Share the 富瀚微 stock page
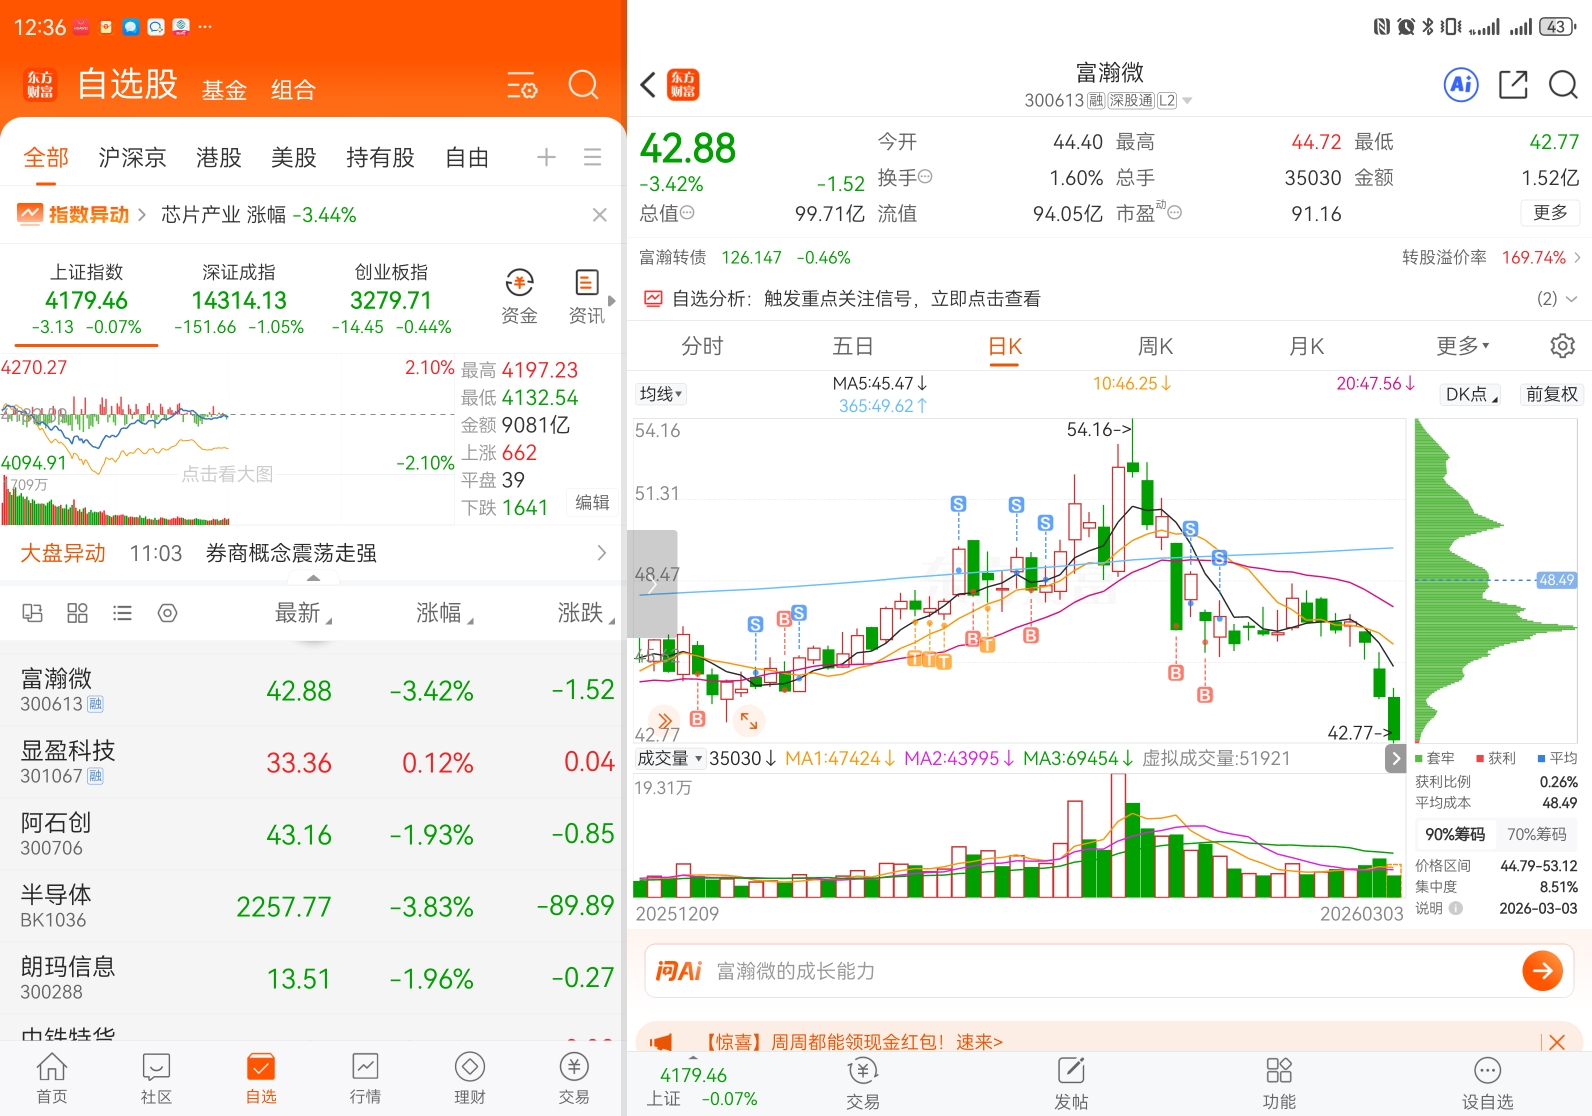This screenshot has height=1116, width=1592. click(x=1513, y=85)
